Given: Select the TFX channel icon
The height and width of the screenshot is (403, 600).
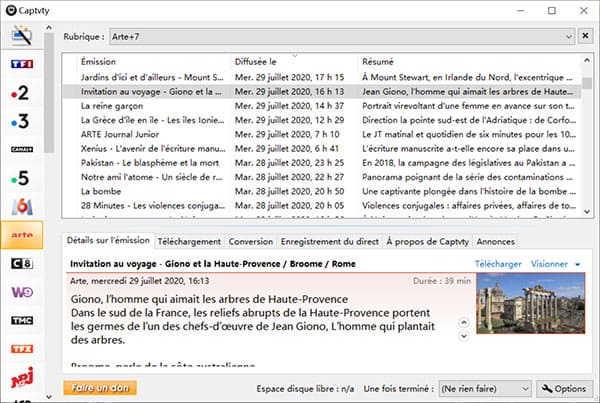Looking at the screenshot, I should click(x=22, y=349).
